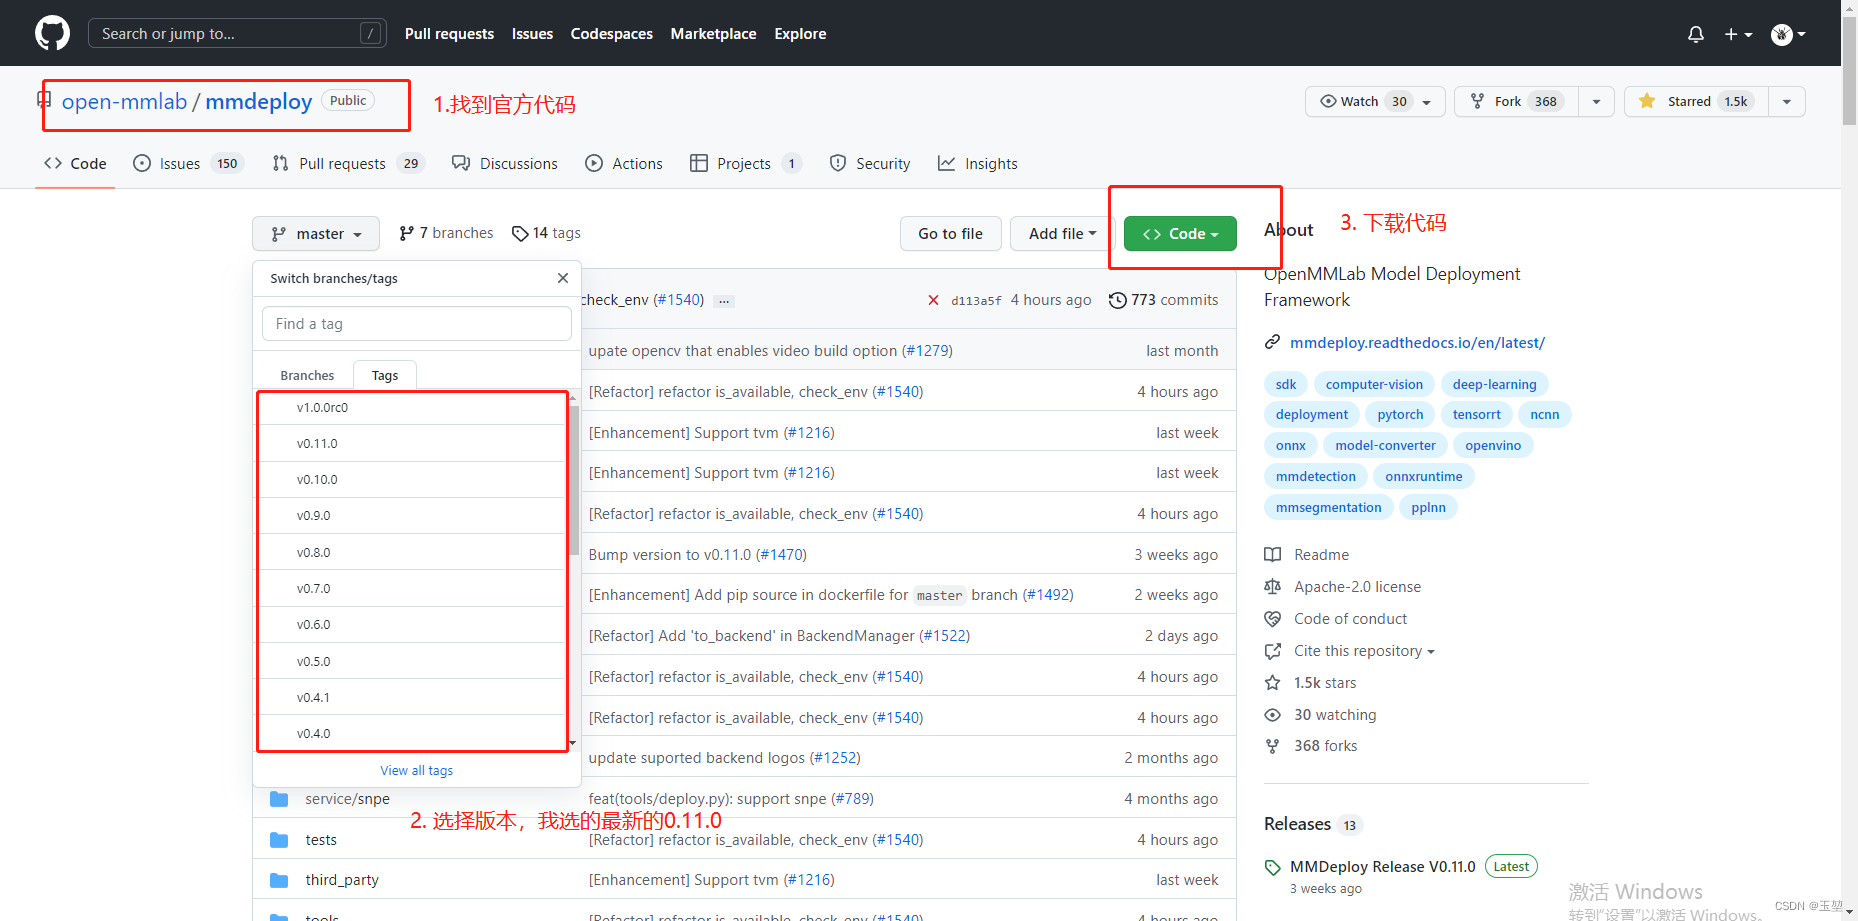
Task: Open the green Code download dropdown
Action: click(1180, 233)
